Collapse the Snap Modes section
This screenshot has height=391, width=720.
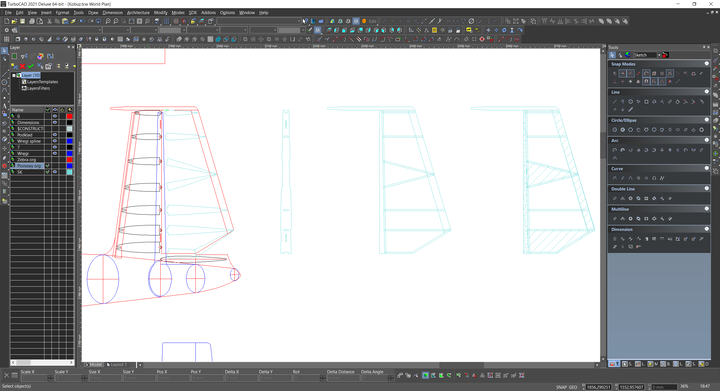707,64
